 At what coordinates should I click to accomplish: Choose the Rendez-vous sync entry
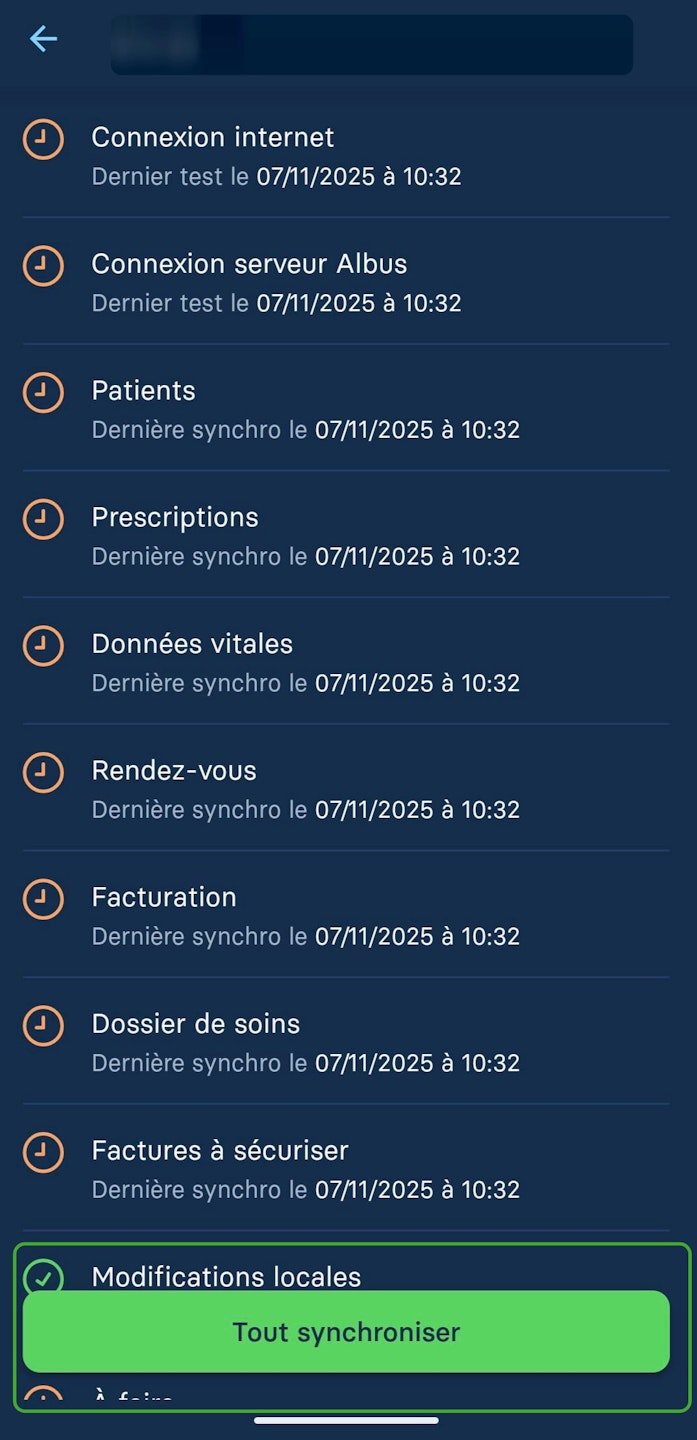click(174, 771)
